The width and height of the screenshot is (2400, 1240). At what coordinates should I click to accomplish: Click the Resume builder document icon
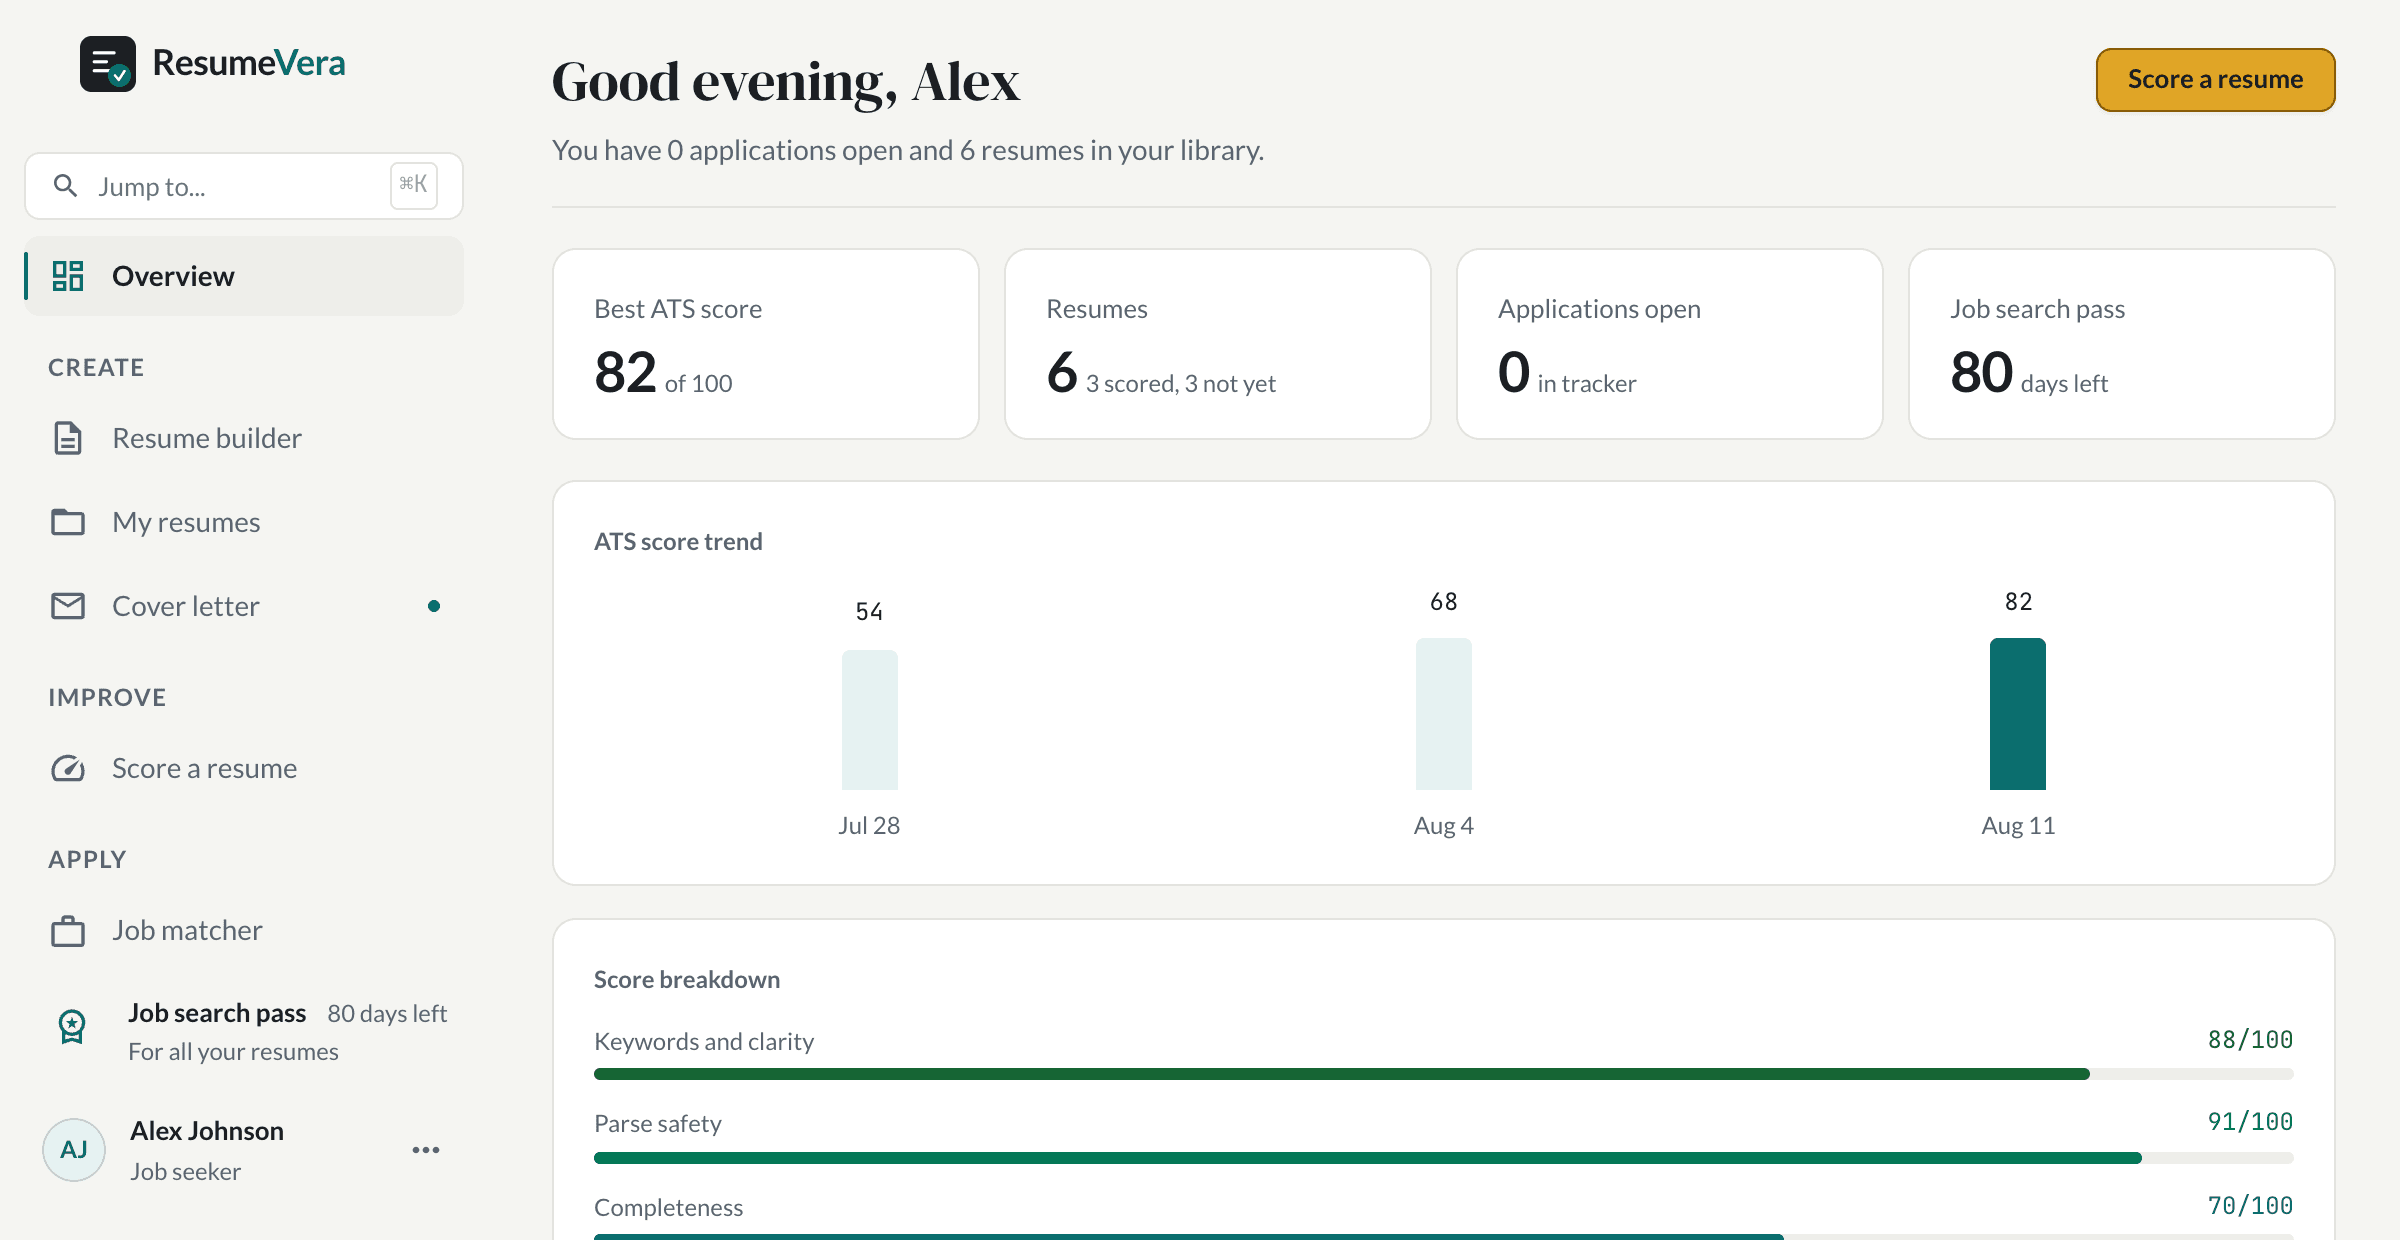[68, 438]
